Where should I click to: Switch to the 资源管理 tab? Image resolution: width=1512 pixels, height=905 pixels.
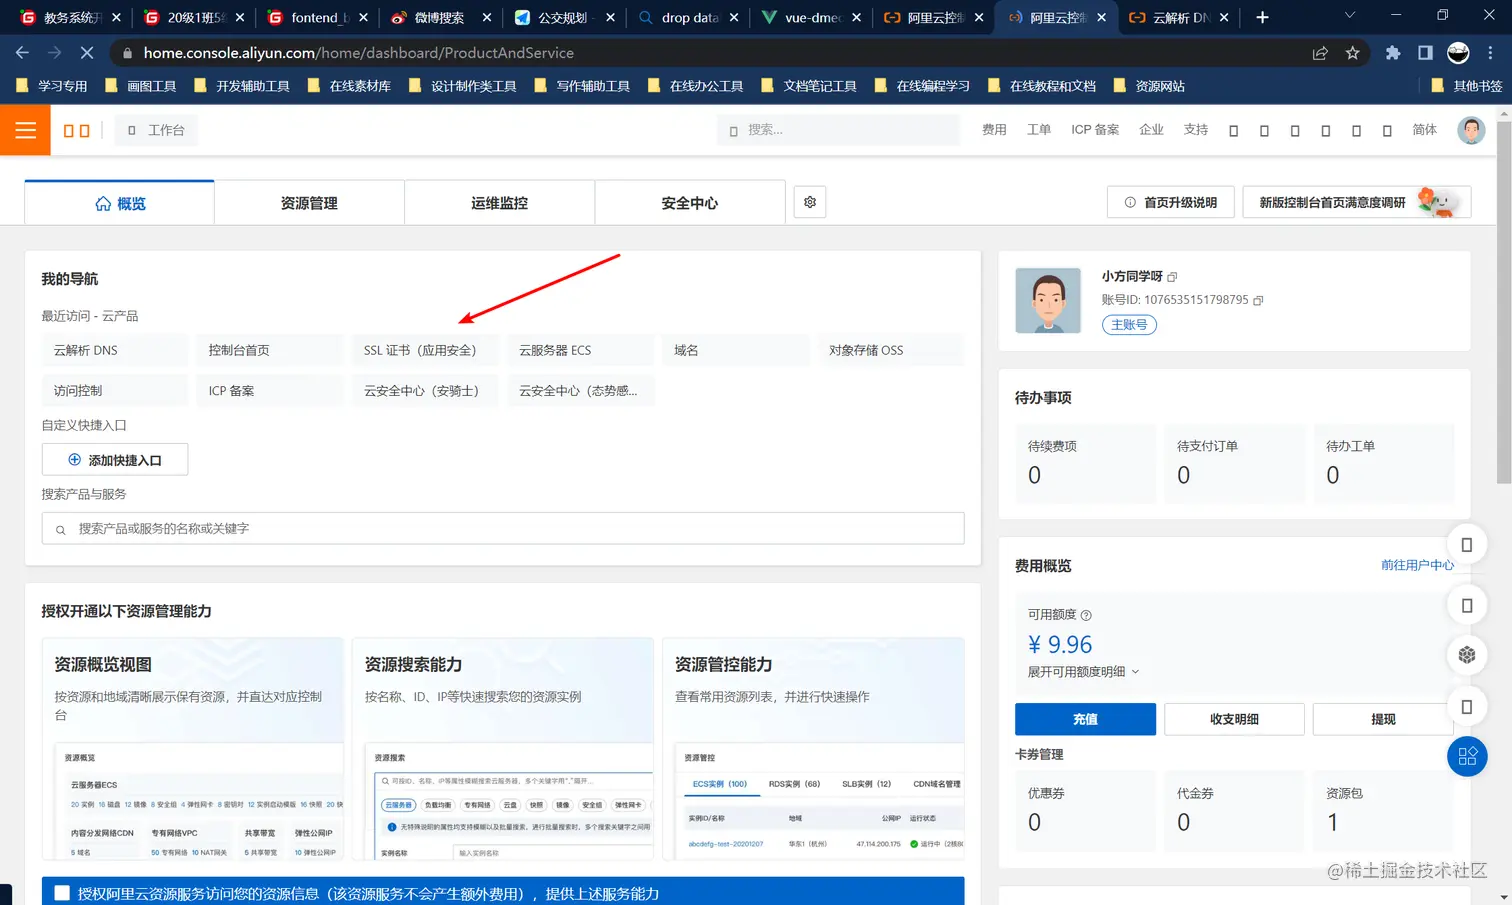(309, 203)
